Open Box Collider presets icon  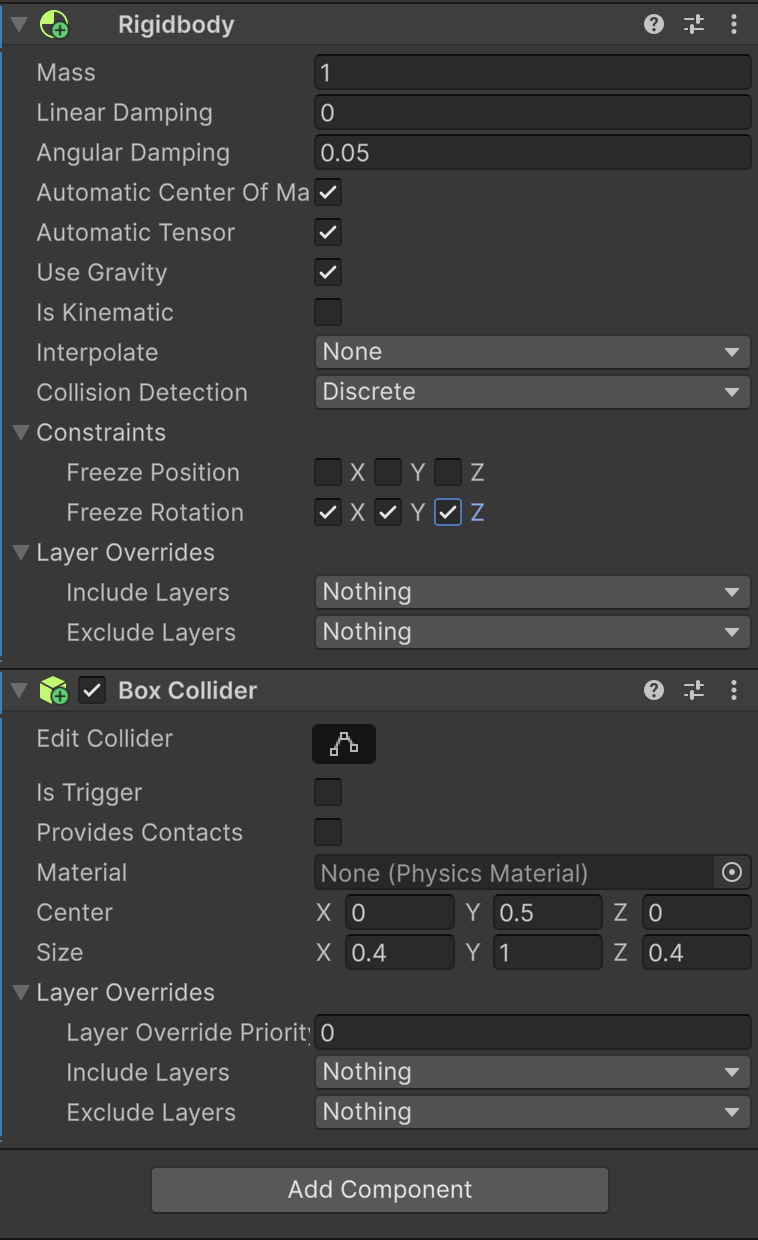tap(694, 690)
